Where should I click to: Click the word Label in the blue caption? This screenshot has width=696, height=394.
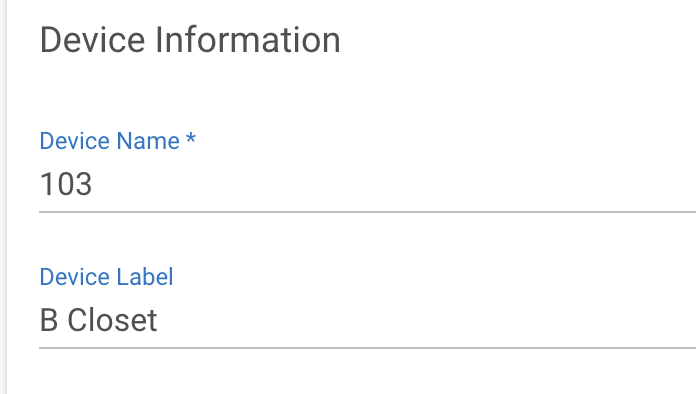(145, 277)
